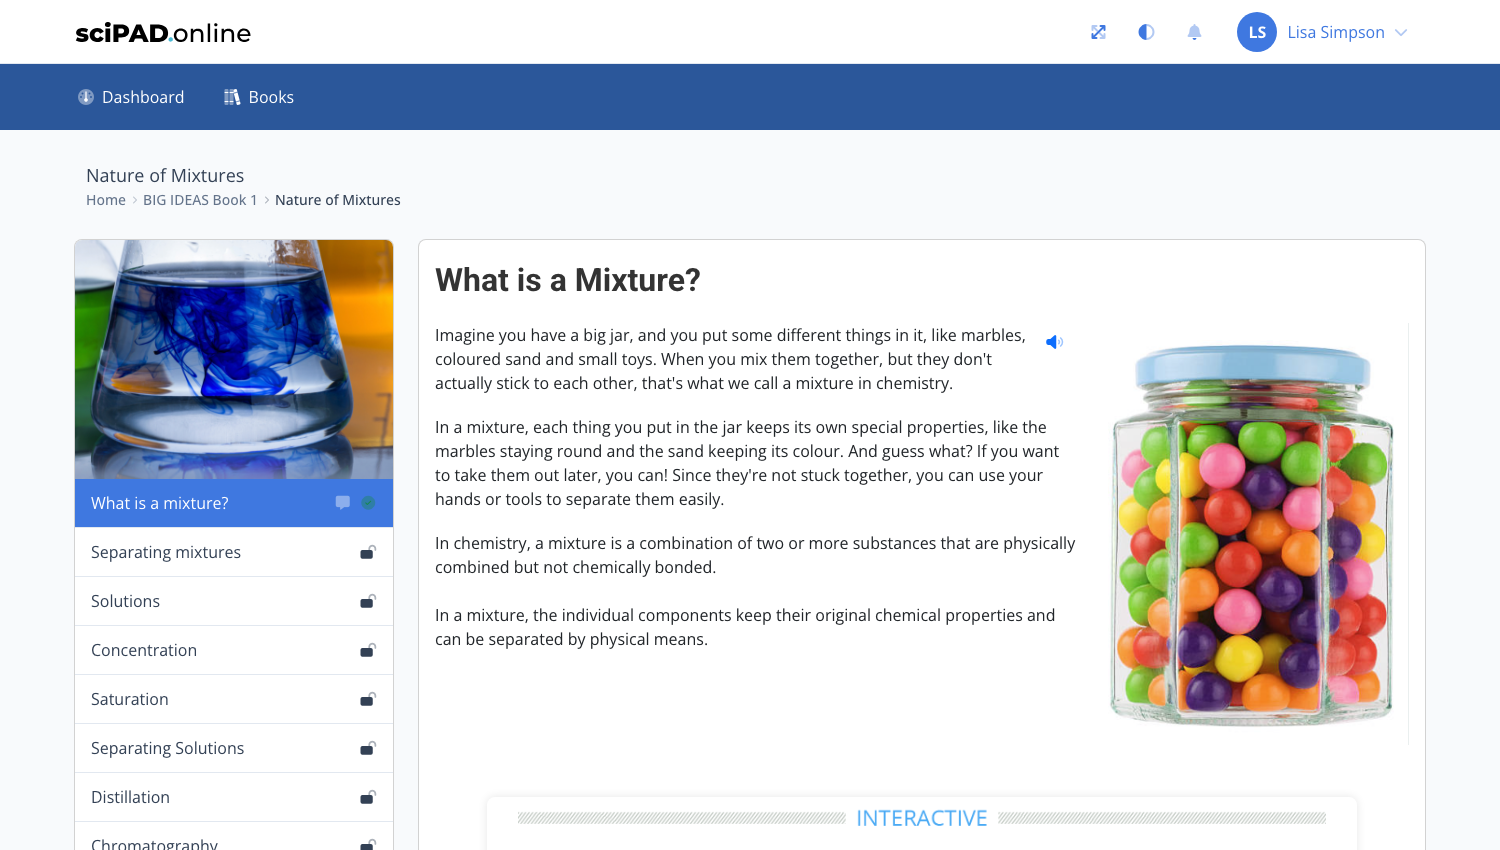Image resolution: width=1500 pixels, height=850 pixels.
Task: Go to Dashboard in navigation bar
Action: coord(131,97)
